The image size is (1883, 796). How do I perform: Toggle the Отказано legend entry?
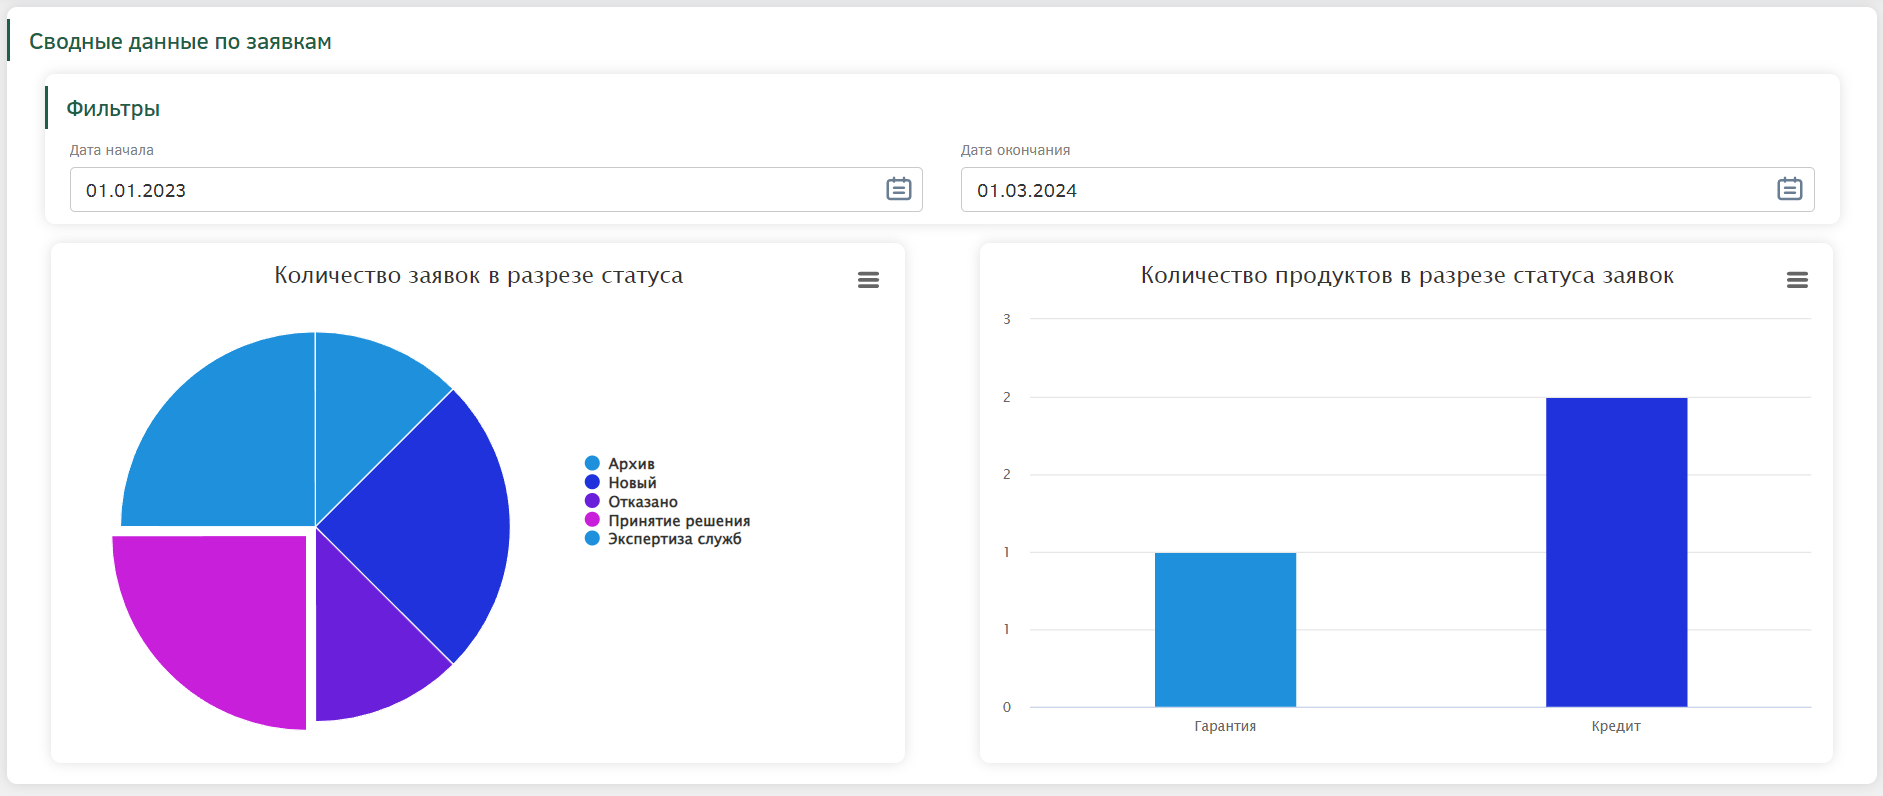coord(631,501)
